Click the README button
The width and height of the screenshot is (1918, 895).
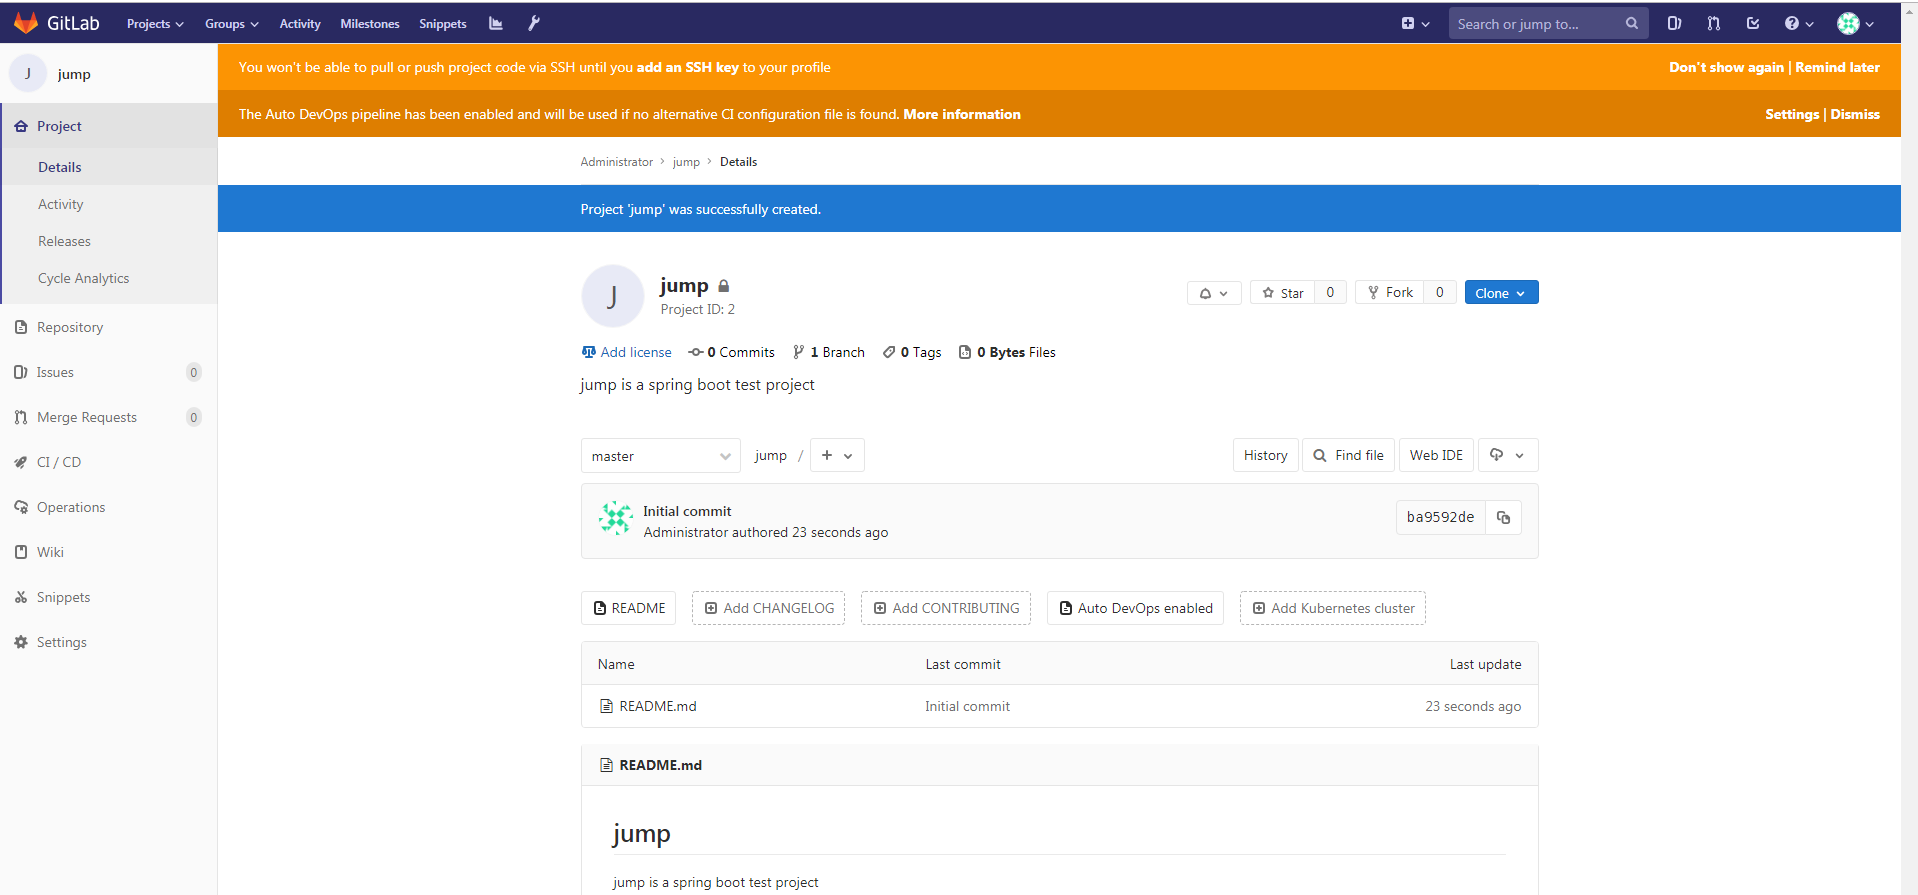click(629, 608)
